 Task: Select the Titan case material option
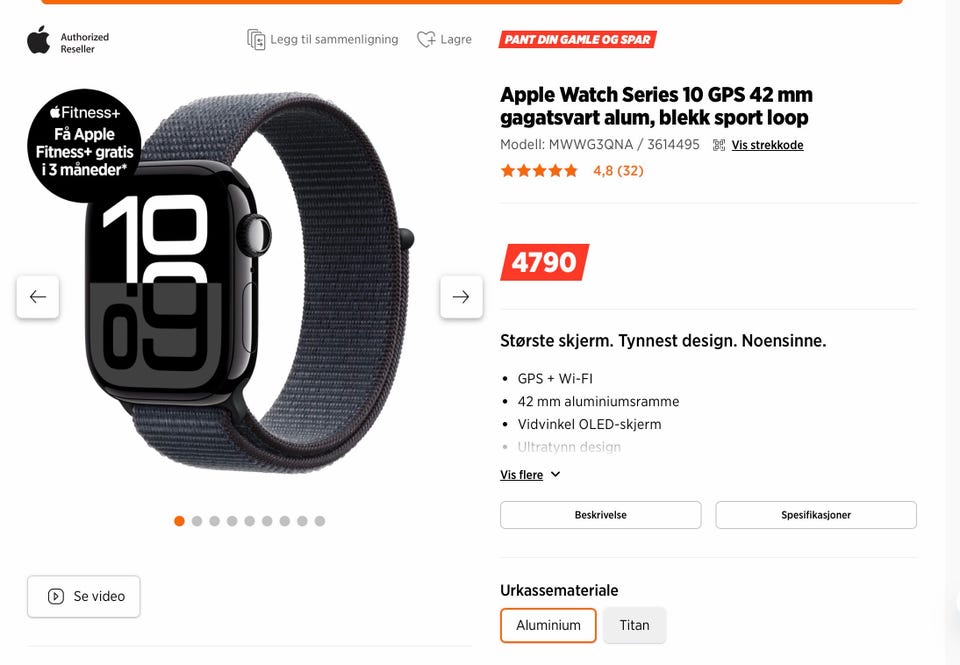[x=634, y=625]
